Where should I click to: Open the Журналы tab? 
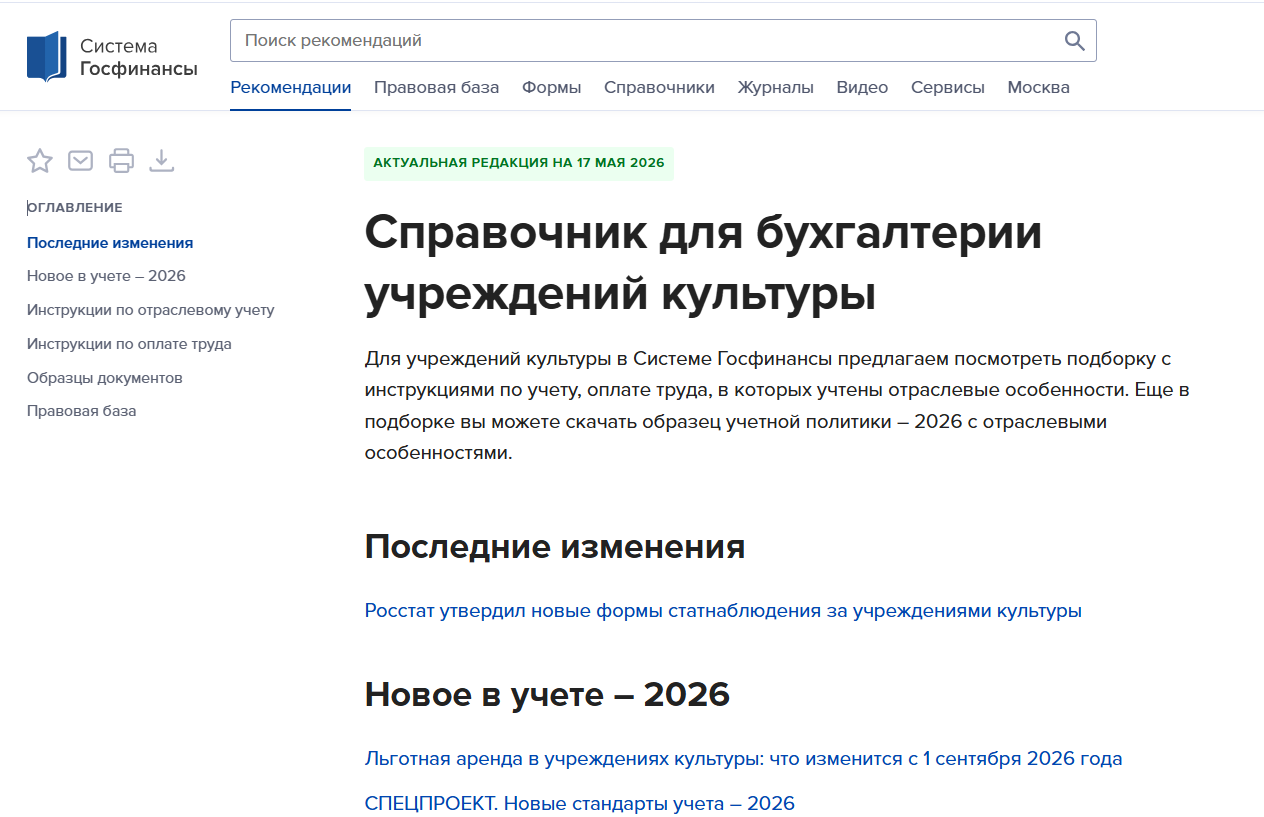[776, 88]
